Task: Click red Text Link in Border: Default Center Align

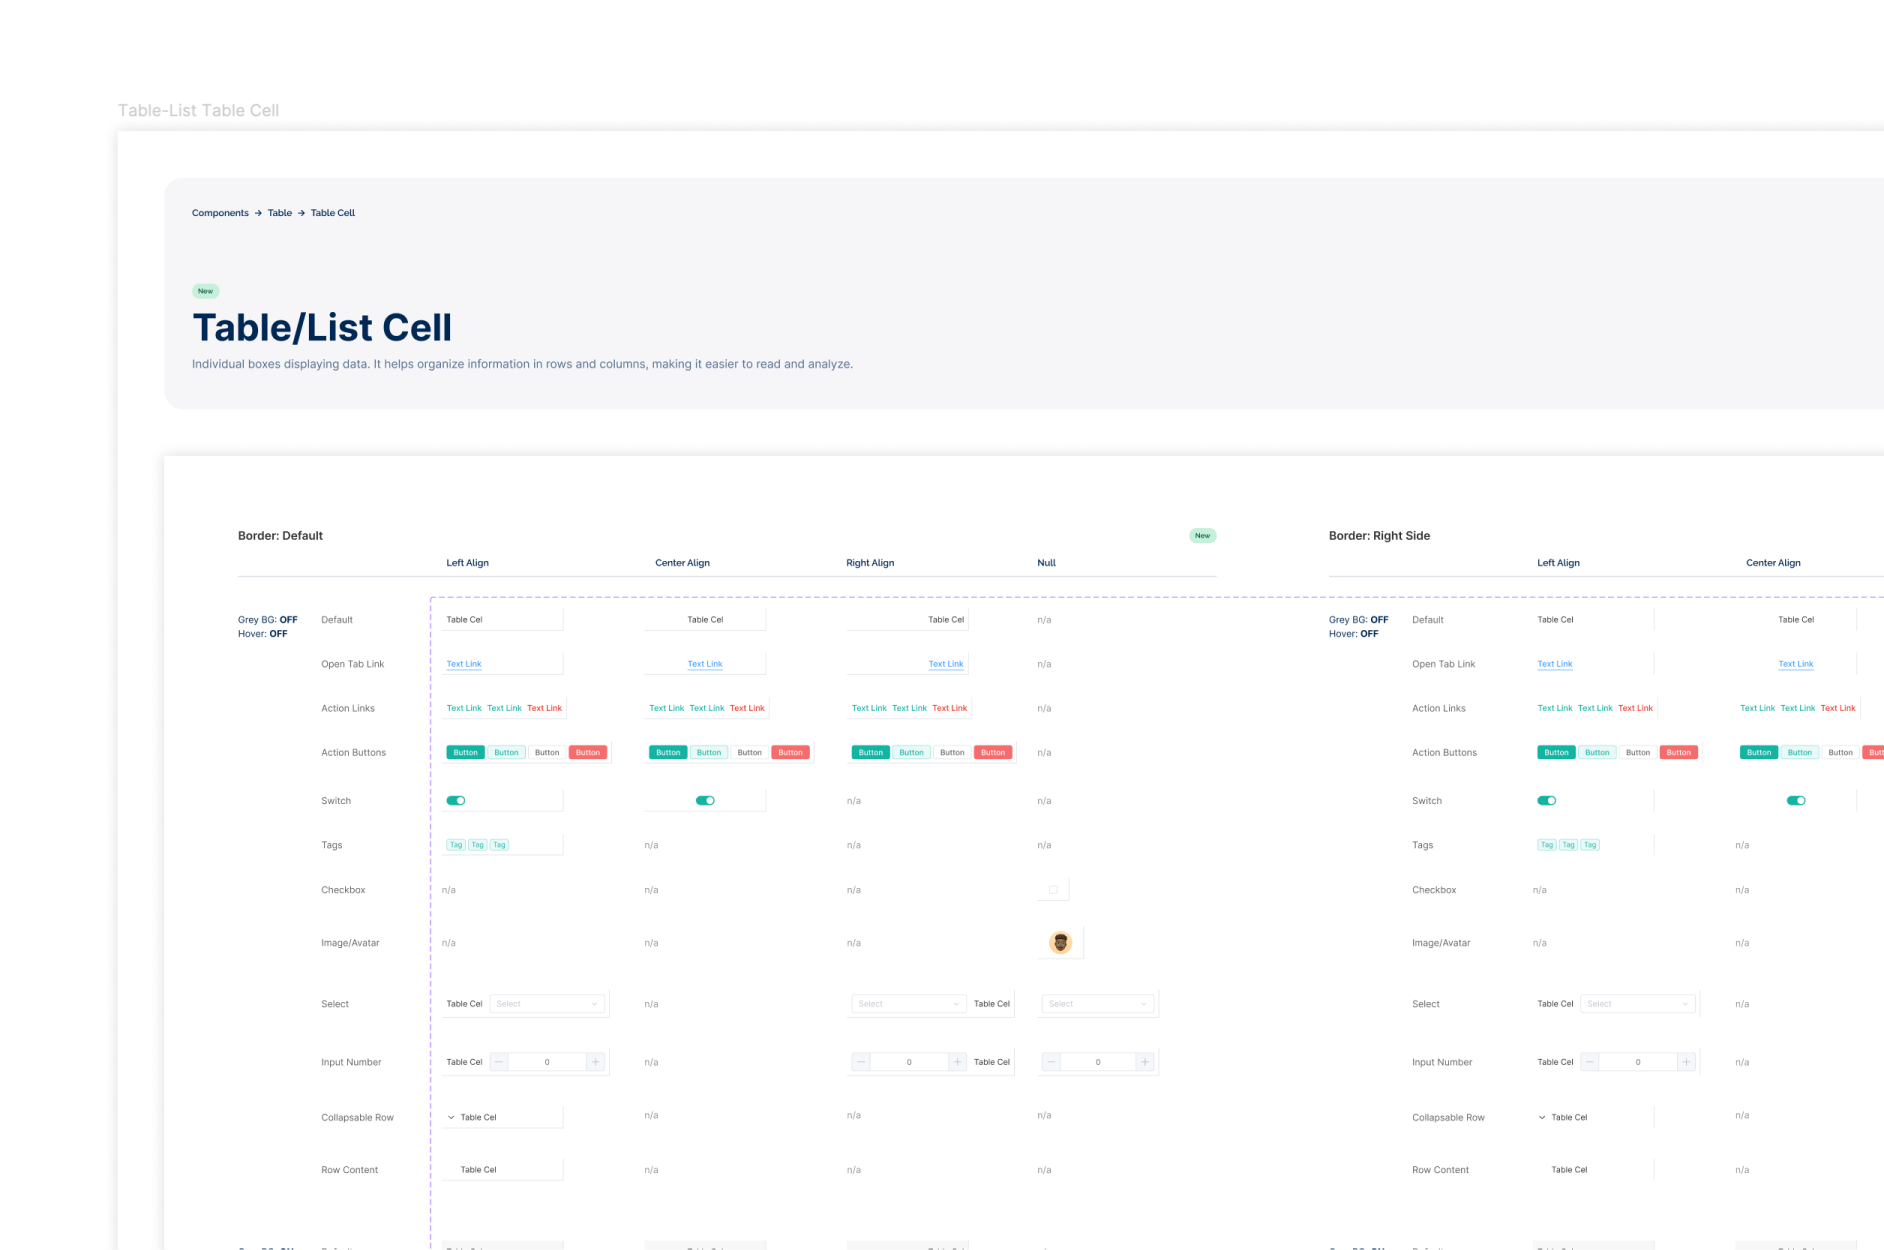Action: click(747, 708)
